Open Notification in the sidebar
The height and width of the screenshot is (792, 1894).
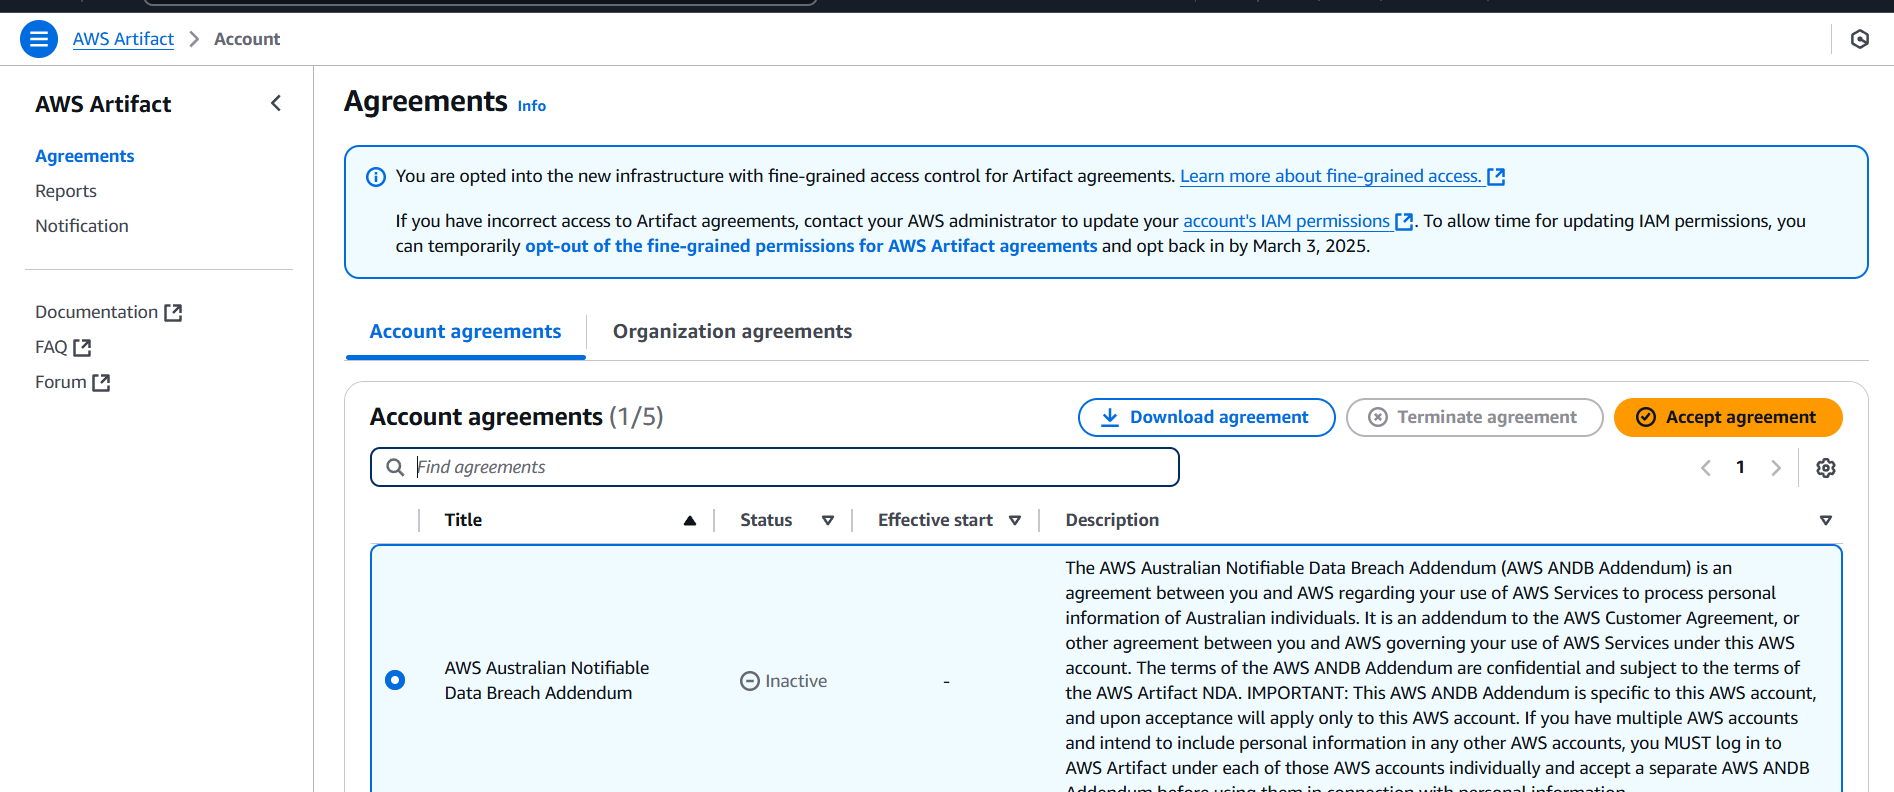pos(82,226)
